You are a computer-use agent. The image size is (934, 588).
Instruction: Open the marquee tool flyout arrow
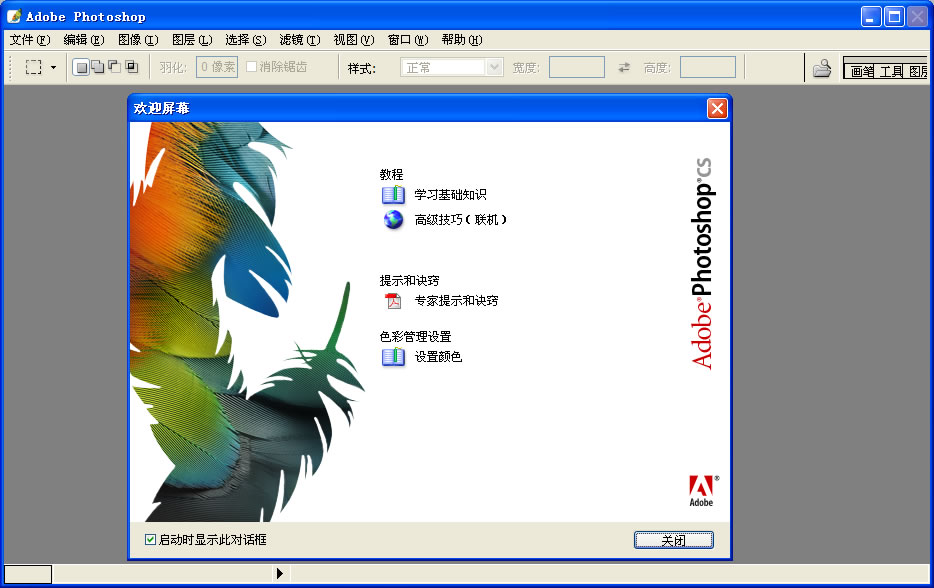click(x=51, y=65)
